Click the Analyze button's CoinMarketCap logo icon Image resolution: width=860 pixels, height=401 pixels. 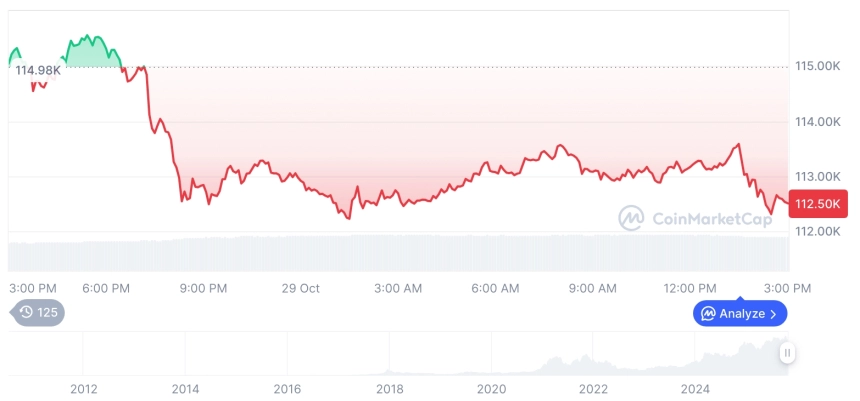708,314
